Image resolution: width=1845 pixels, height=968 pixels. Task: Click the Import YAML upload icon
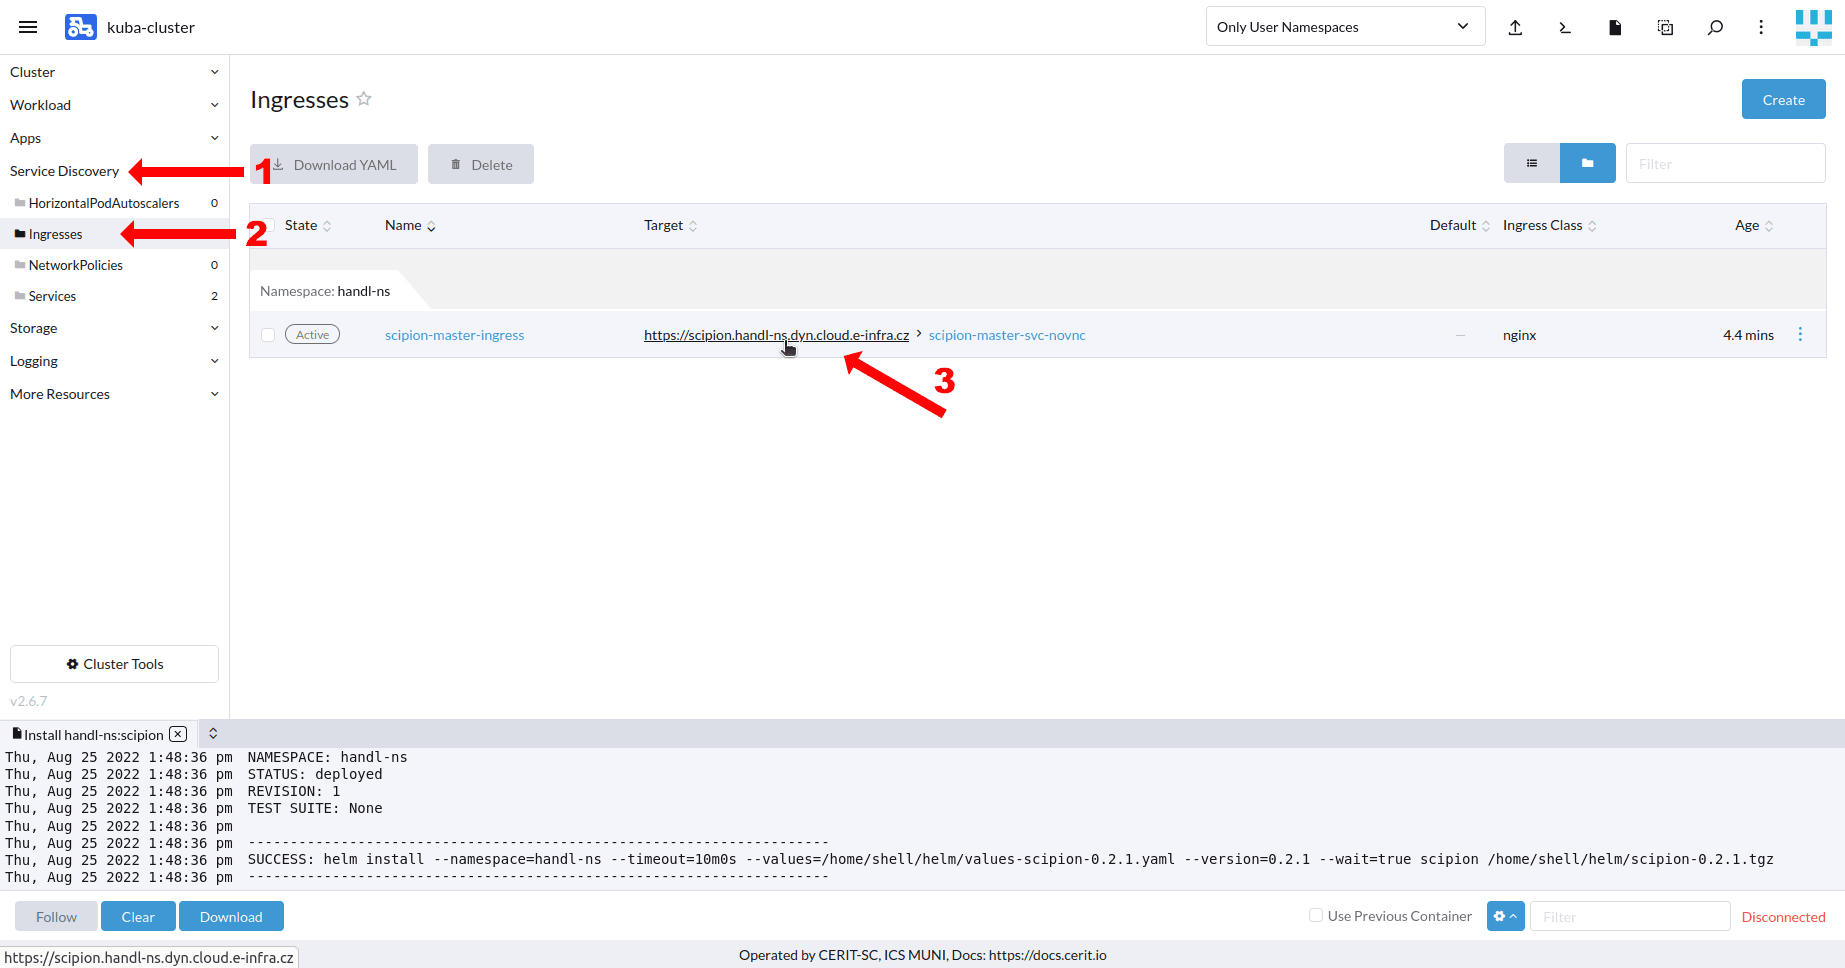click(1515, 27)
